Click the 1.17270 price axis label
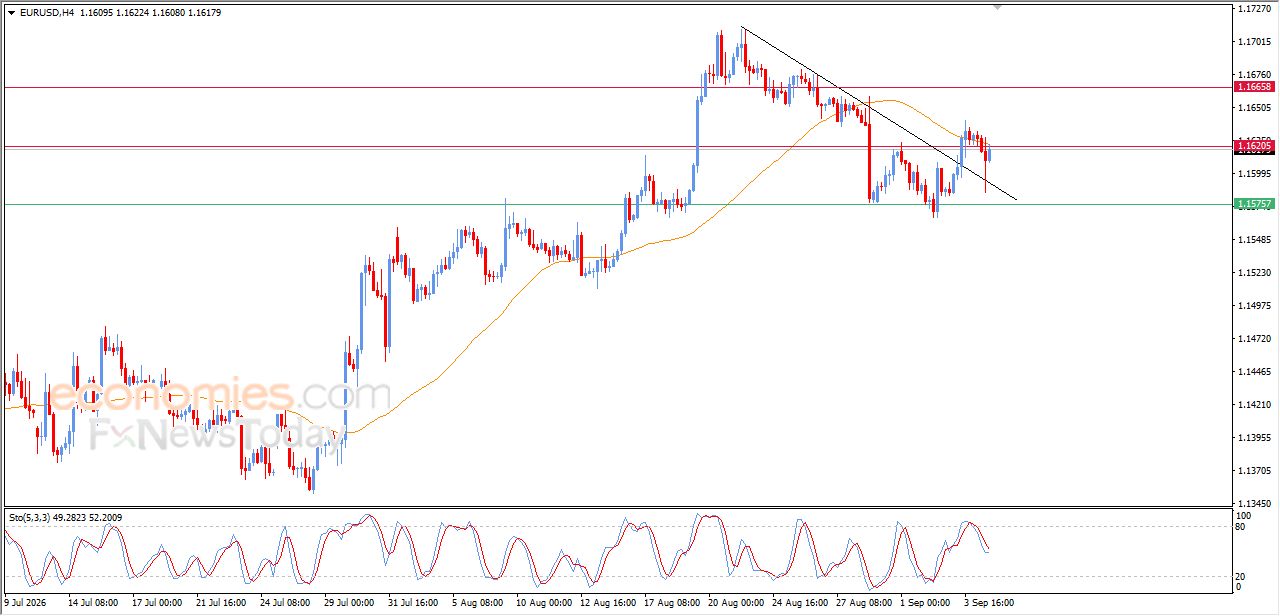Viewport: 1280px width, 616px height. (1254, 8)
